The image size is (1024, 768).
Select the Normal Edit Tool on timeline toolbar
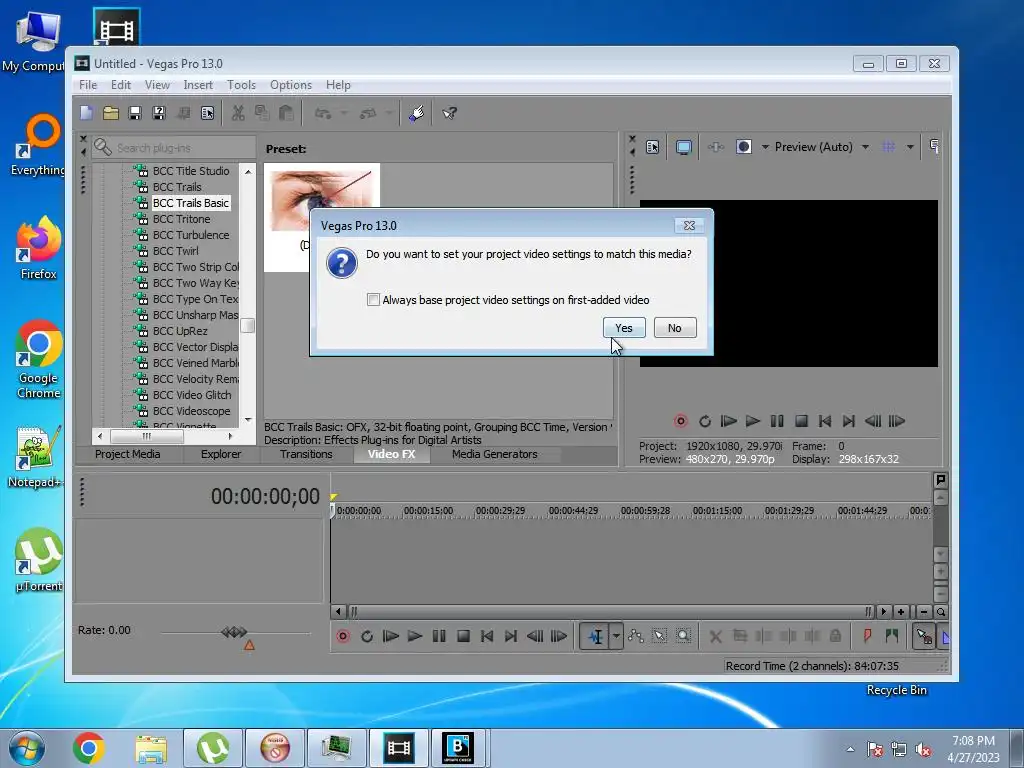pyautogui.click(x=595, y=636)
